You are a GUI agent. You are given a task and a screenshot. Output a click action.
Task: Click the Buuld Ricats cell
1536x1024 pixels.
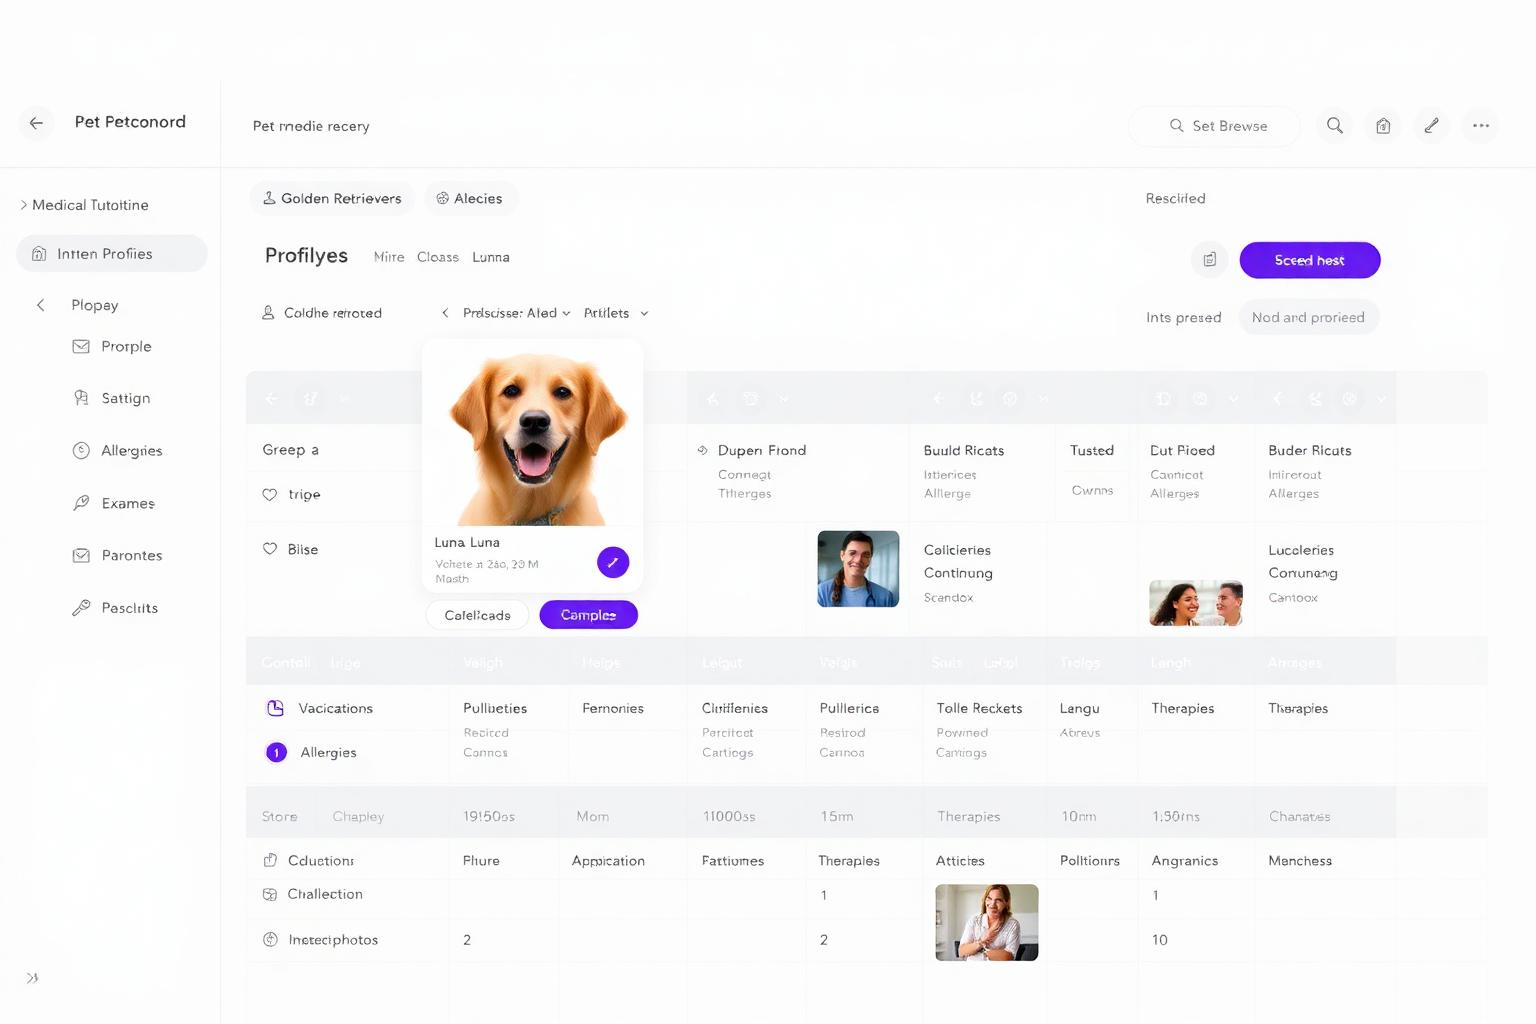tap(964, 451)
